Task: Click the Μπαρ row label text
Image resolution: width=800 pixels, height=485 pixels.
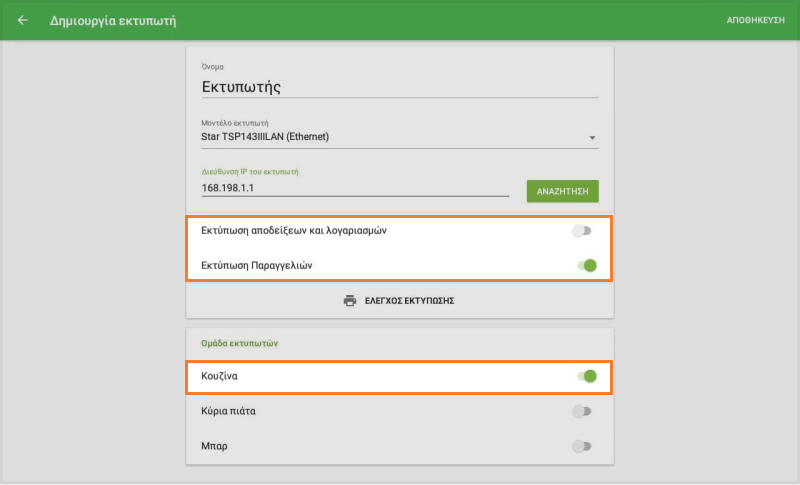Action: [214, 446]
